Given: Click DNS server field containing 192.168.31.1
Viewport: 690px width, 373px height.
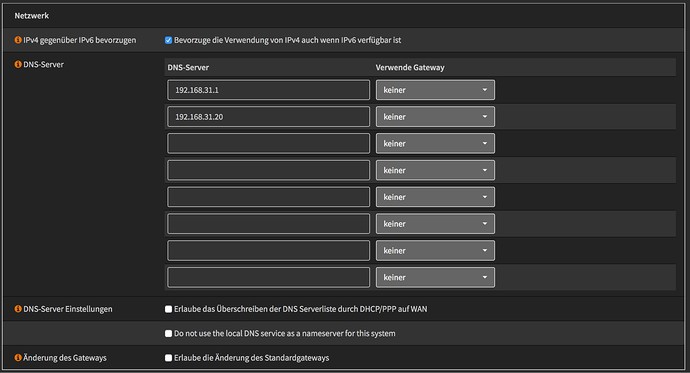Looking at the screenshot, I should coord(268,90).
